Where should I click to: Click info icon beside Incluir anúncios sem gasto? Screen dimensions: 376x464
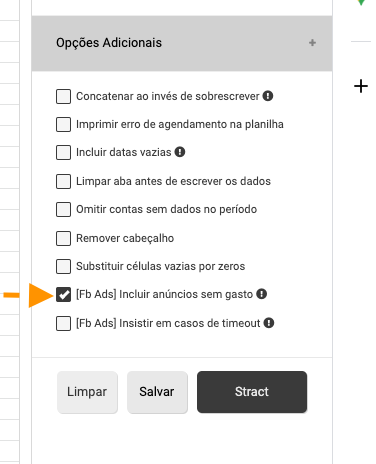[x=261, y=294]
